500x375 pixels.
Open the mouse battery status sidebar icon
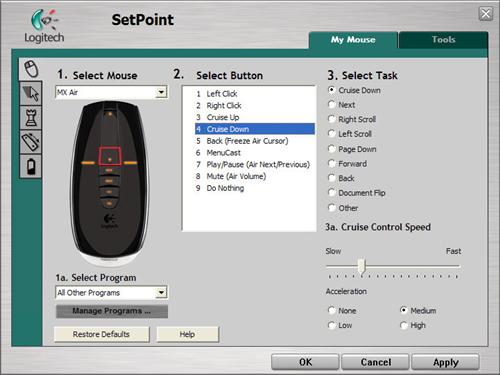31,166
